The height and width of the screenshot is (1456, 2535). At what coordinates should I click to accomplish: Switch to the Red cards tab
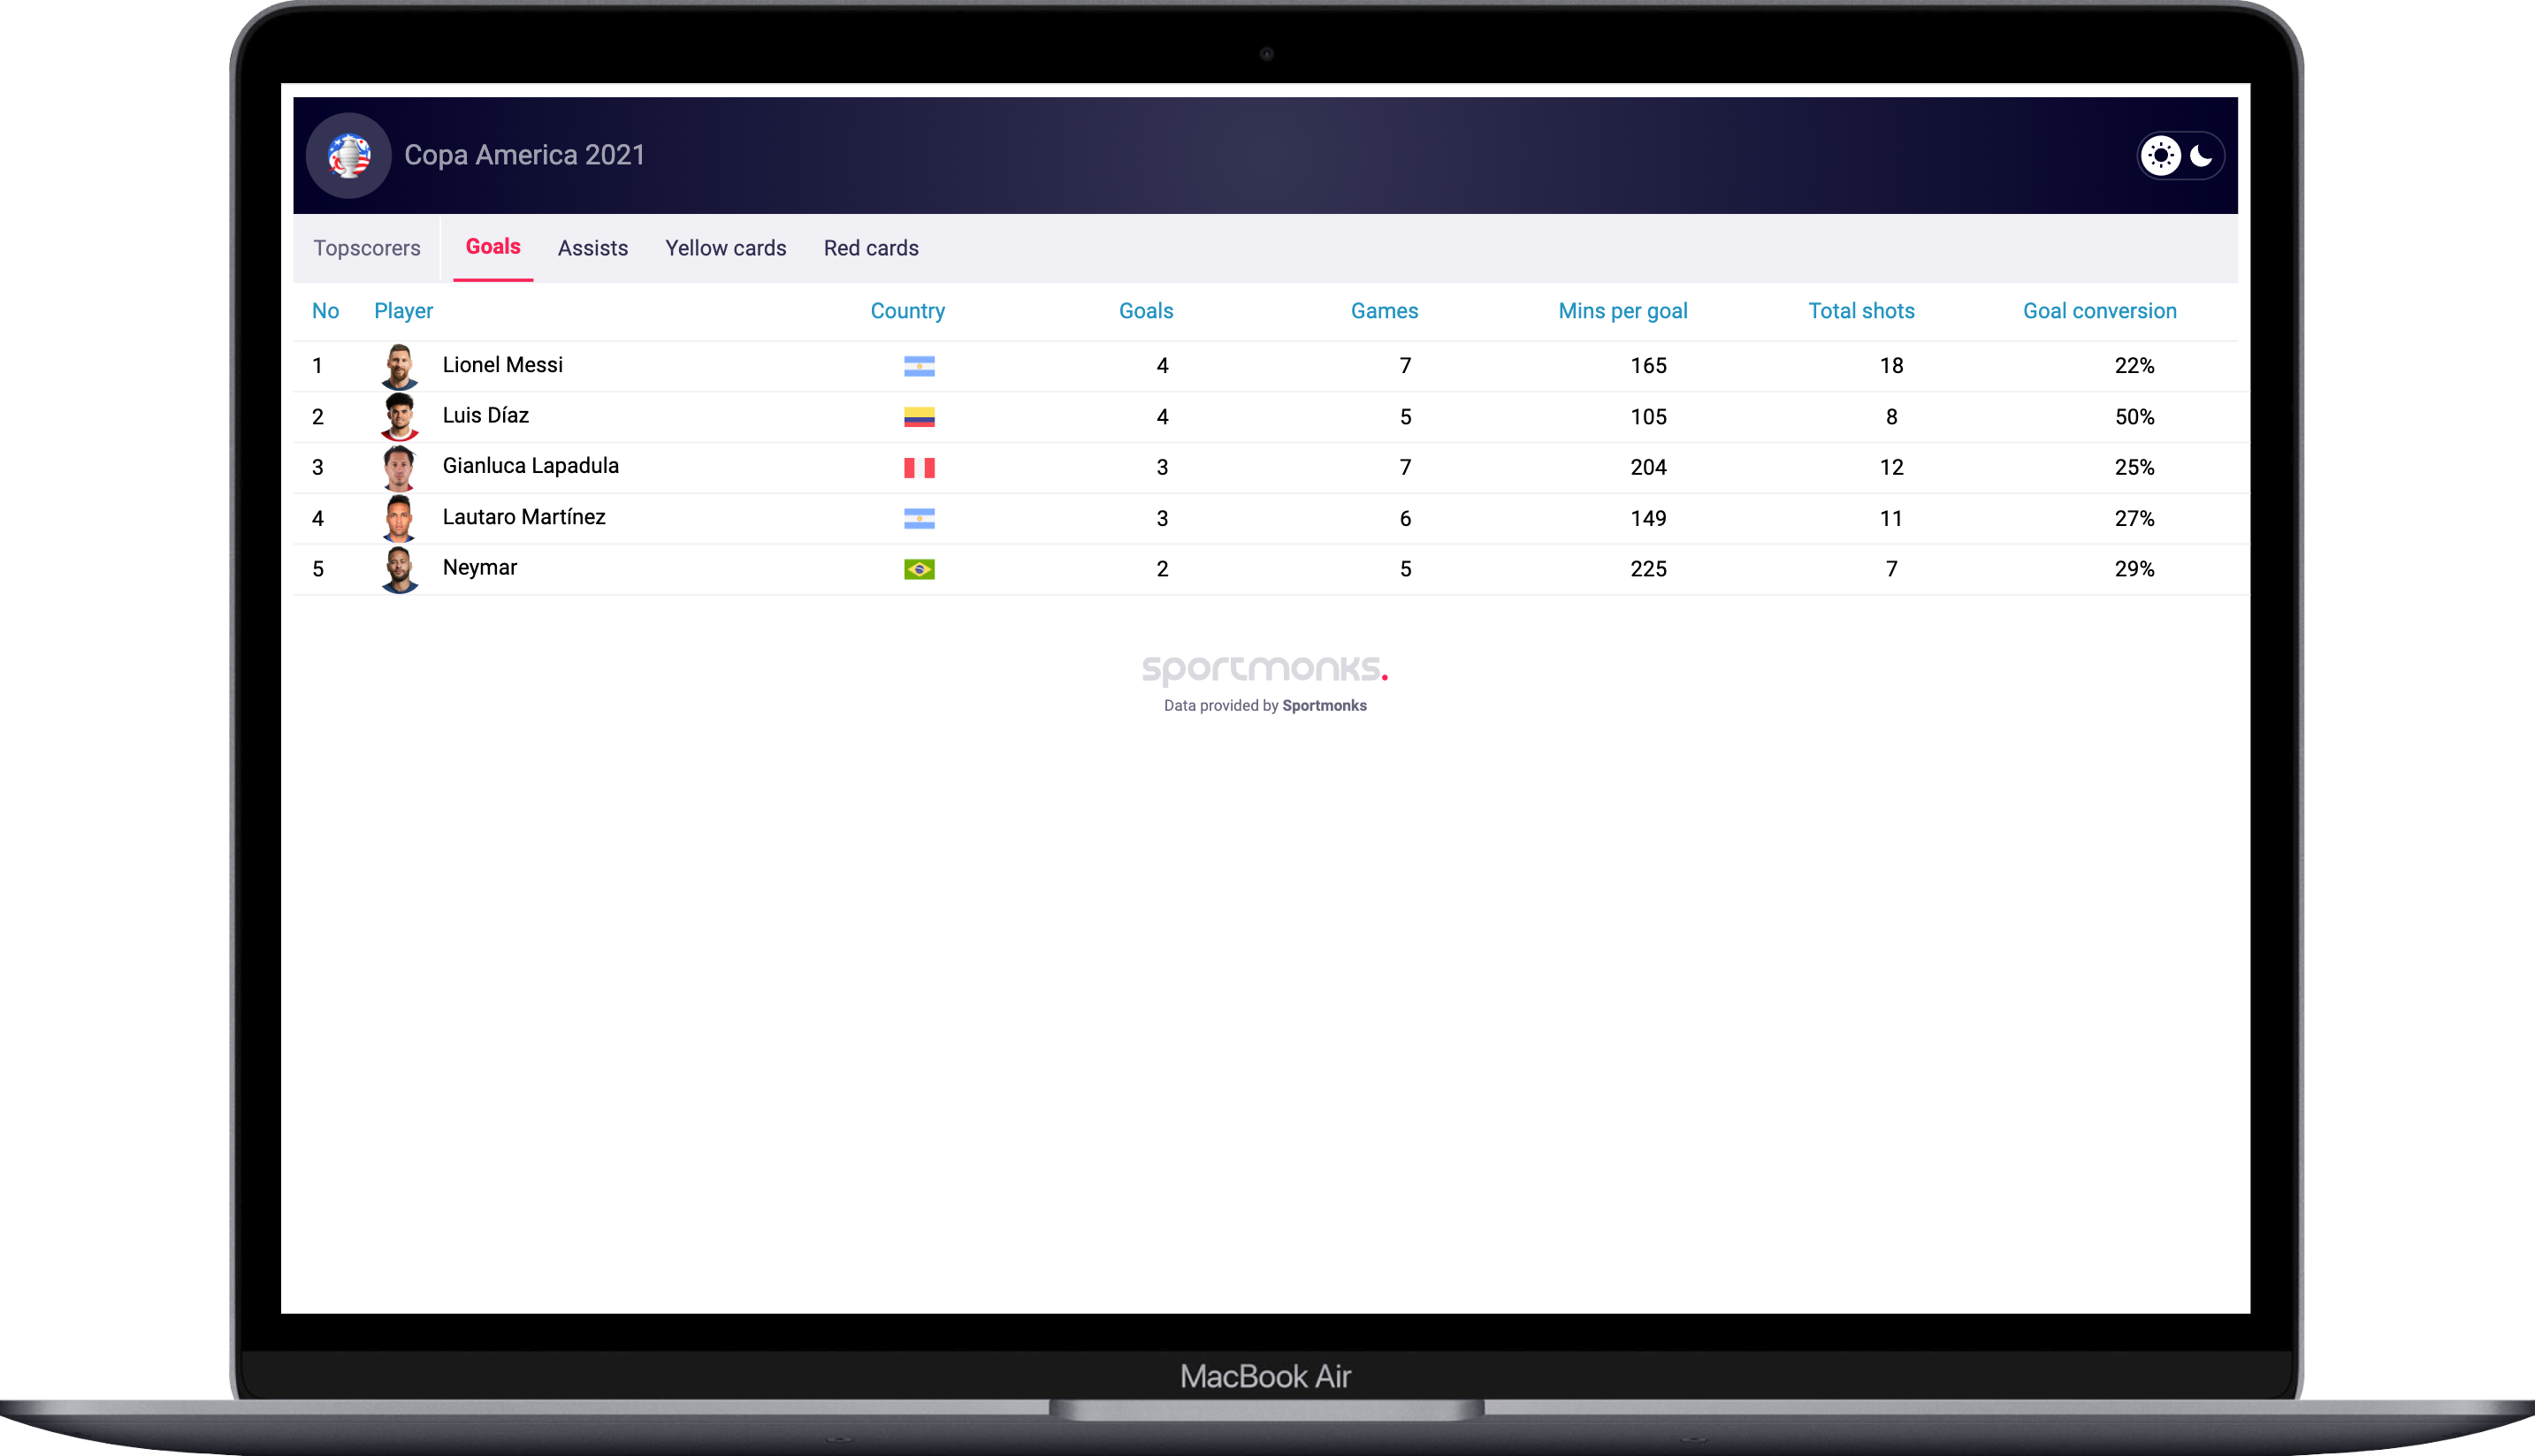point(871,248)
